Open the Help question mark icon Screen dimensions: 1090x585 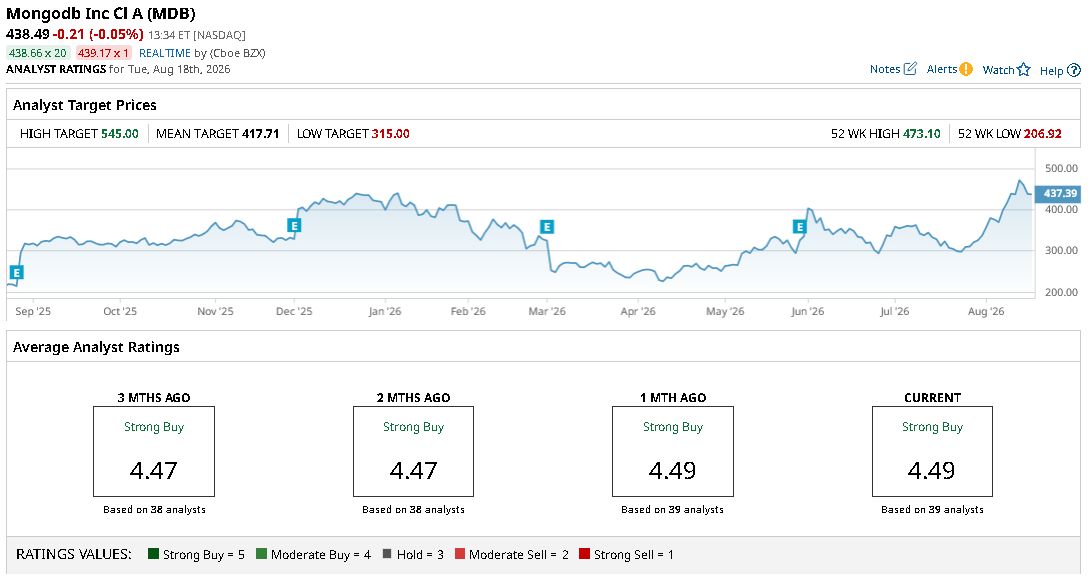(1074, 70)
